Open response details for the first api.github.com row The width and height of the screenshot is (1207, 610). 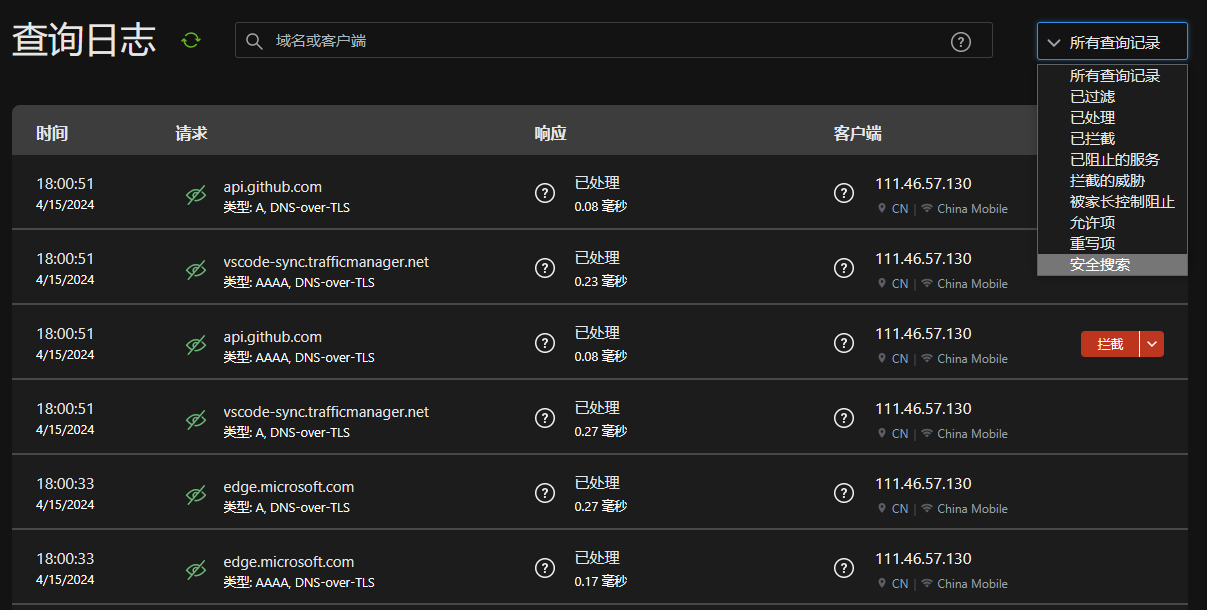pyautogui.click(x=545, y=193)
